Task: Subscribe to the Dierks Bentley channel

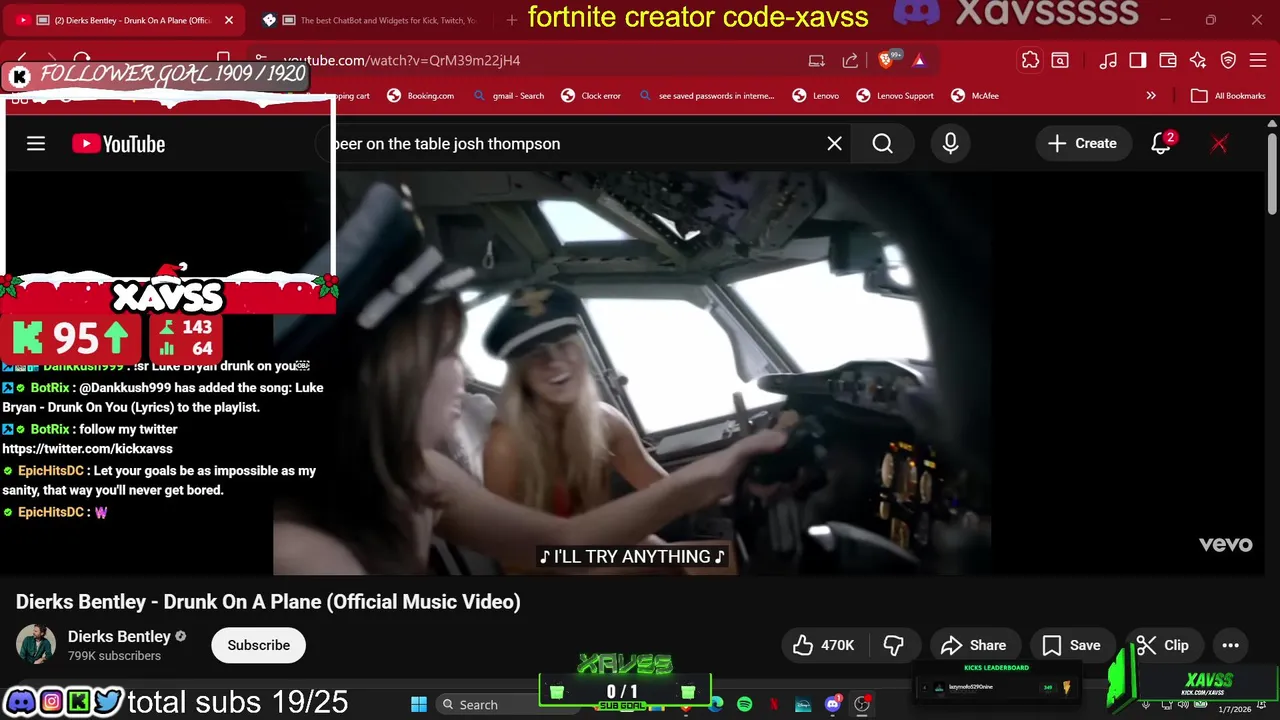Action: 258,646
